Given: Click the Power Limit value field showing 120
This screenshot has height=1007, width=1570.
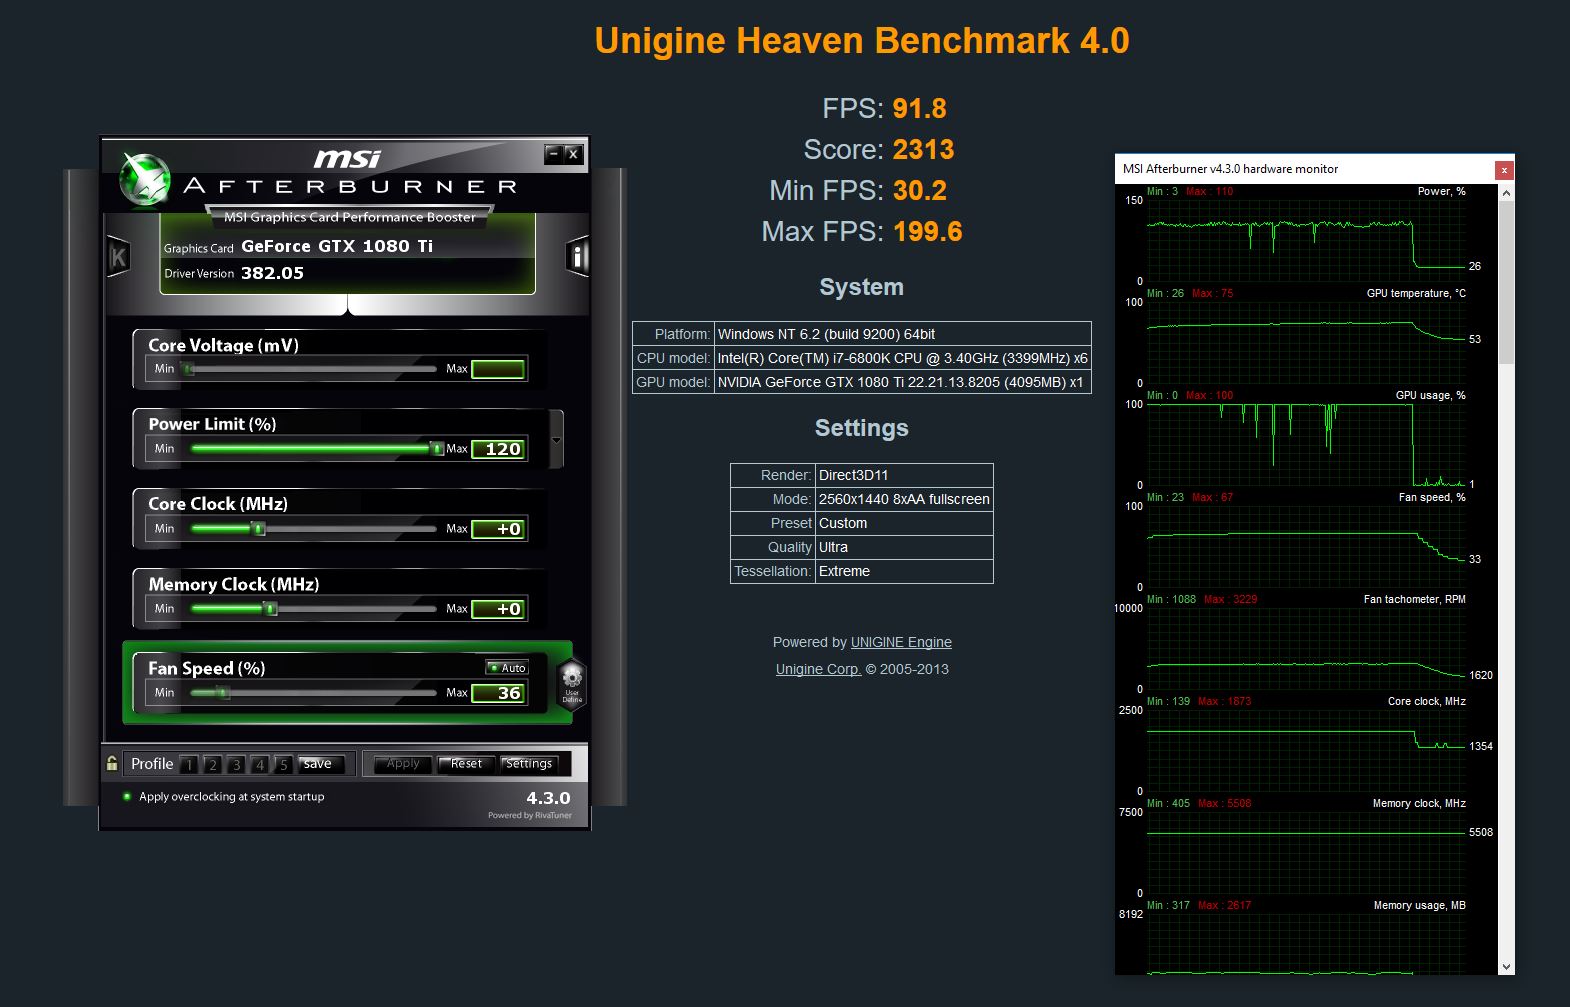Looking at the screenshot, I should pyautogui.click(x=498, y=449).
